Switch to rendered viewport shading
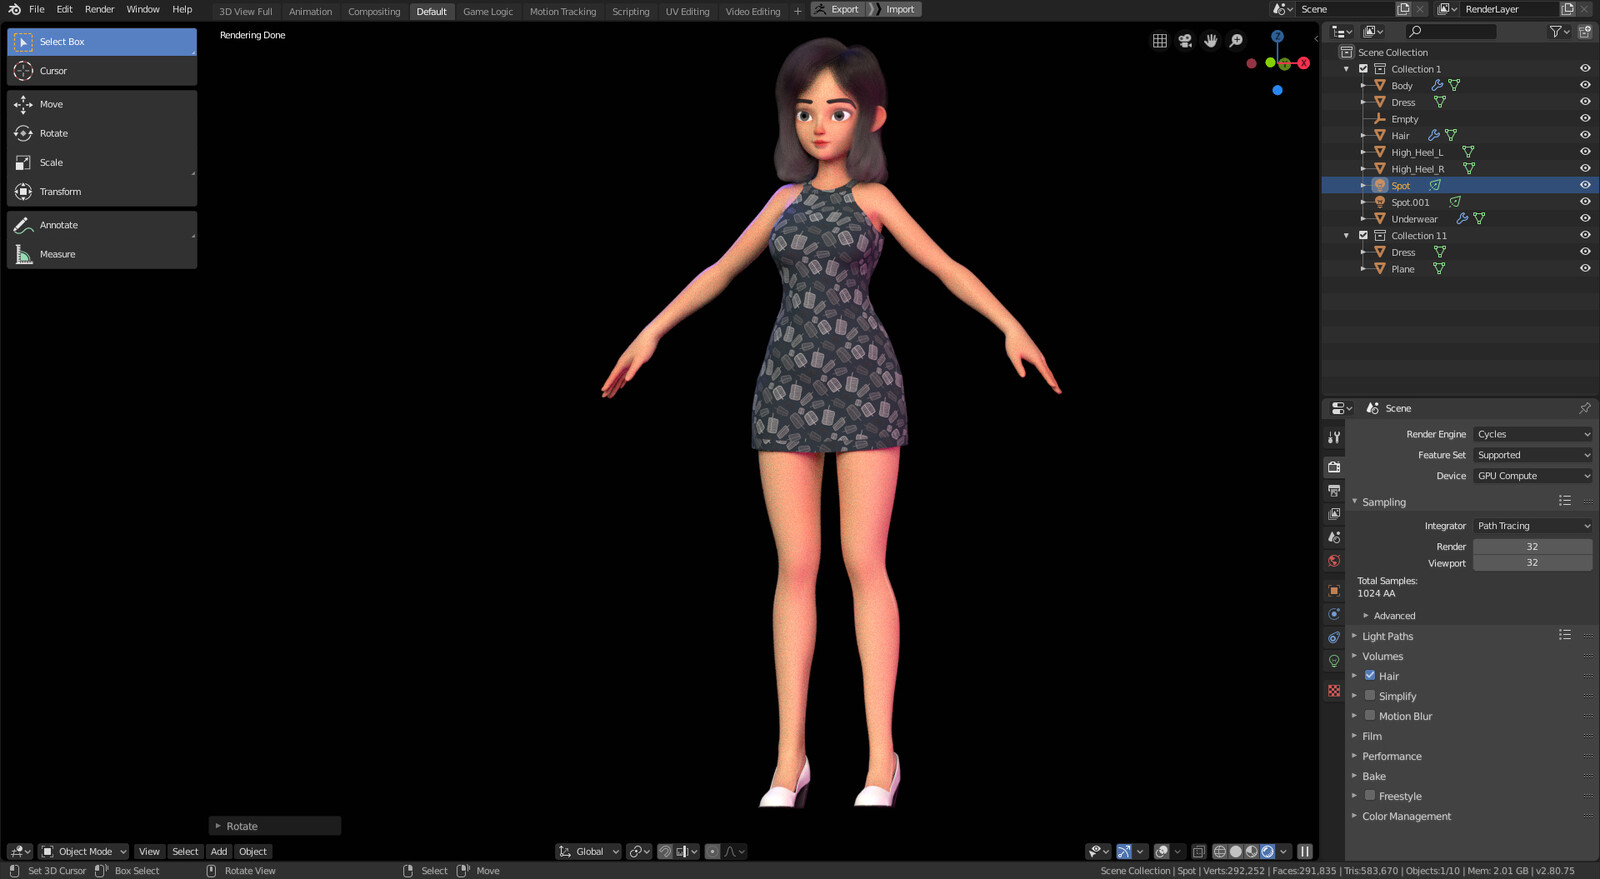Screen dimensions: 1600x879 1268,852
